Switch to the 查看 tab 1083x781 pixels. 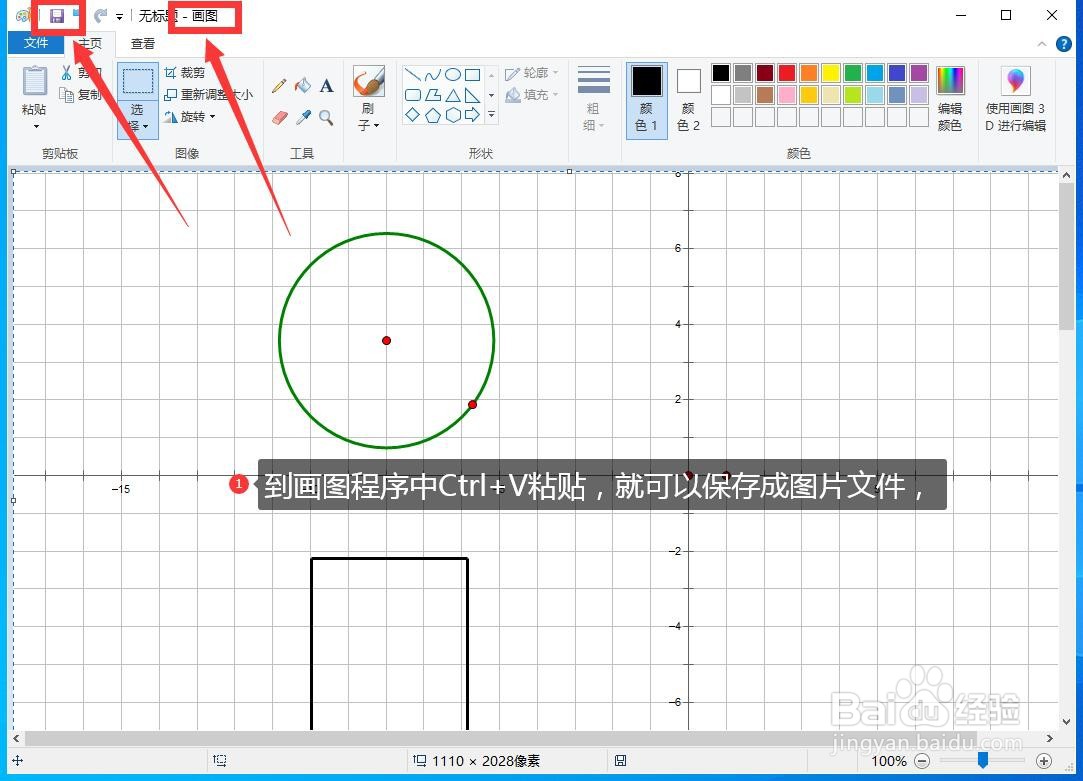pyautogui.click(x=142, y=43)
